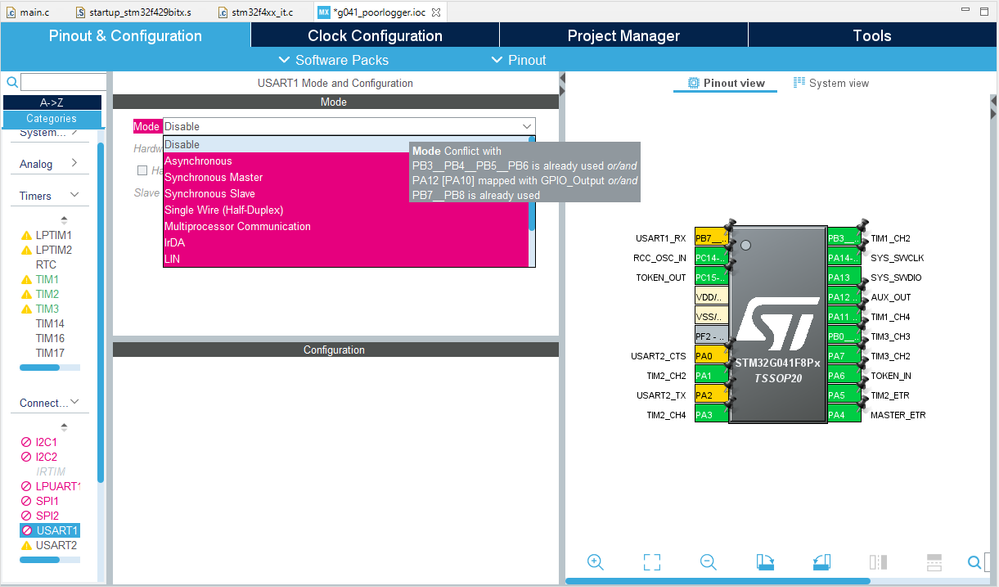Expand the System category chevron
999x587 pixels.
point(75,132)
